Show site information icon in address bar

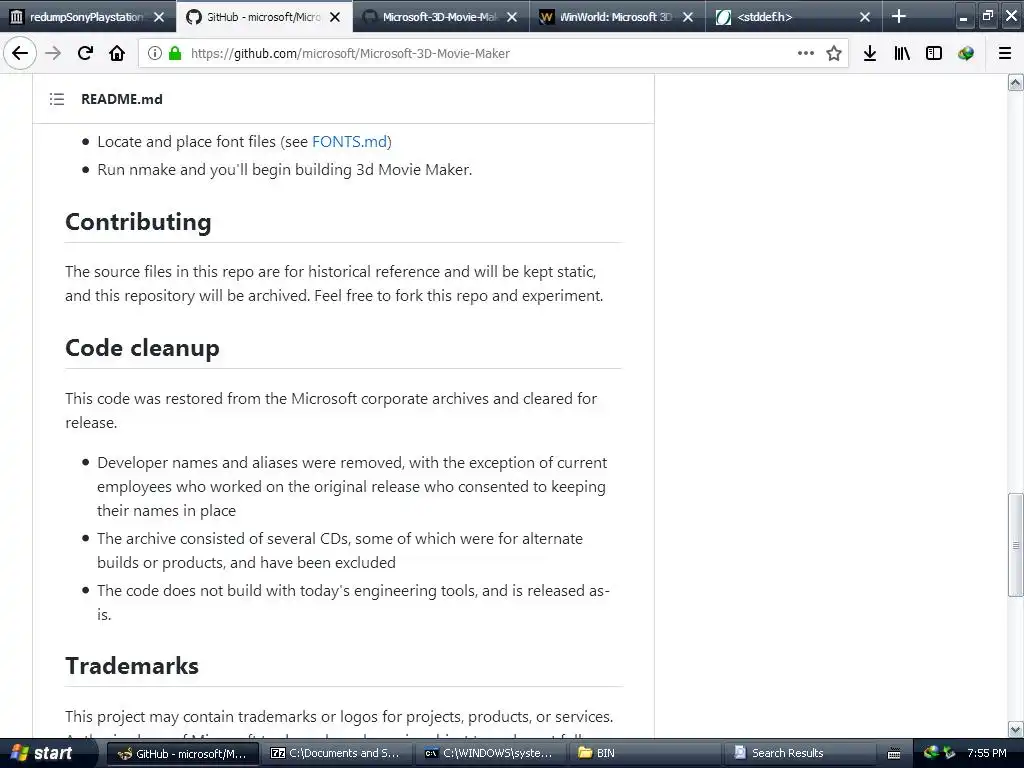pos(155,53)
